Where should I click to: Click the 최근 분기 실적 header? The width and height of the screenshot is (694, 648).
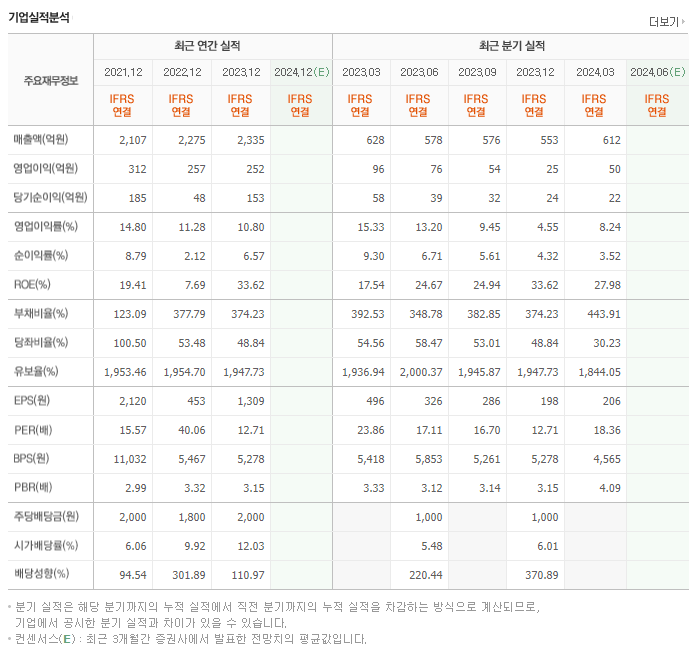pyautogui.click(x=512, y=46)
